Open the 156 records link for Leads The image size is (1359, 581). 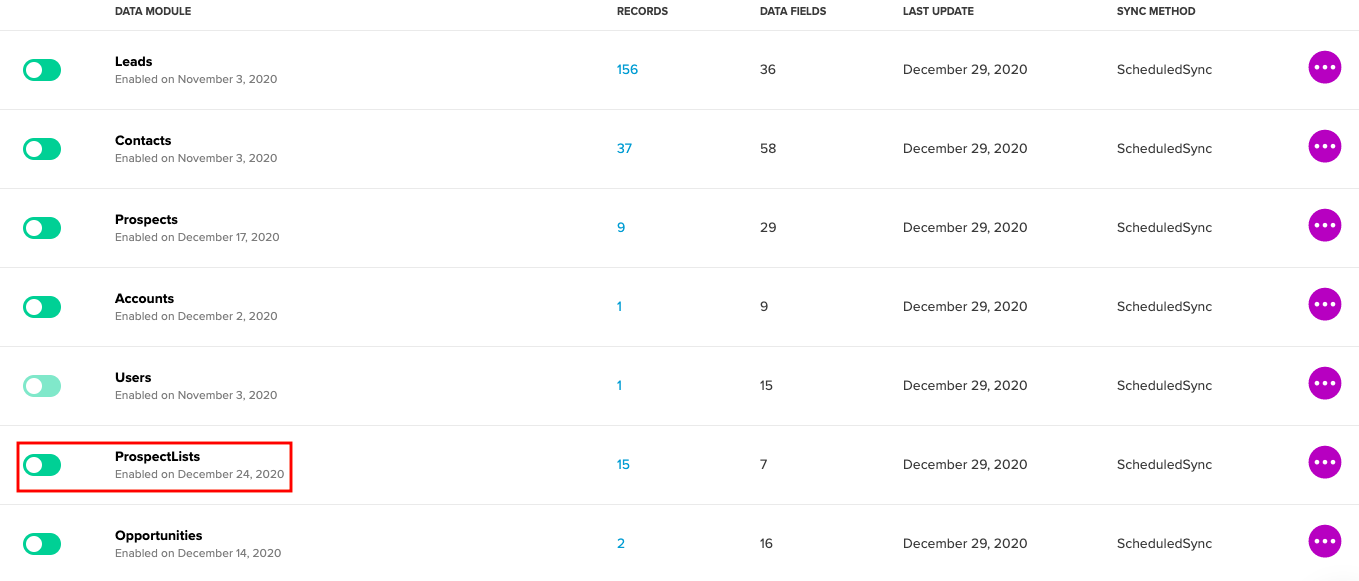627,70
